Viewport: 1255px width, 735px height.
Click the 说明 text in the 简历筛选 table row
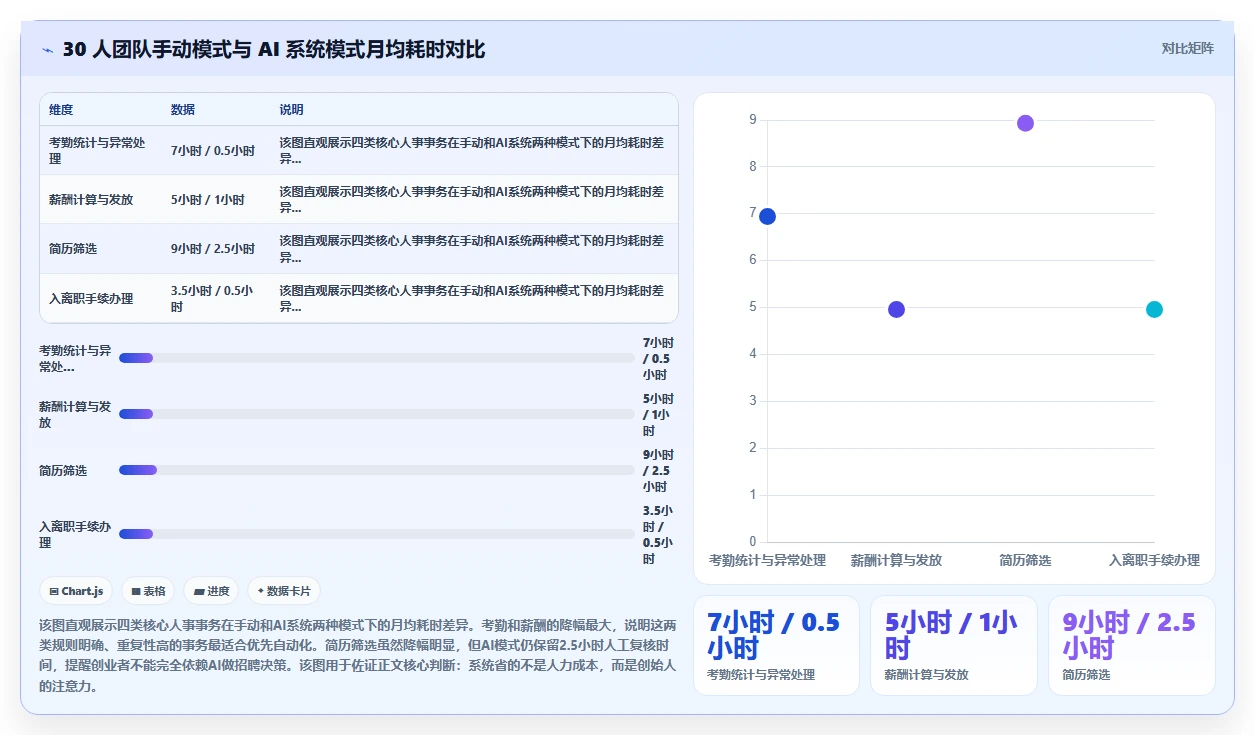click(471, 249)
